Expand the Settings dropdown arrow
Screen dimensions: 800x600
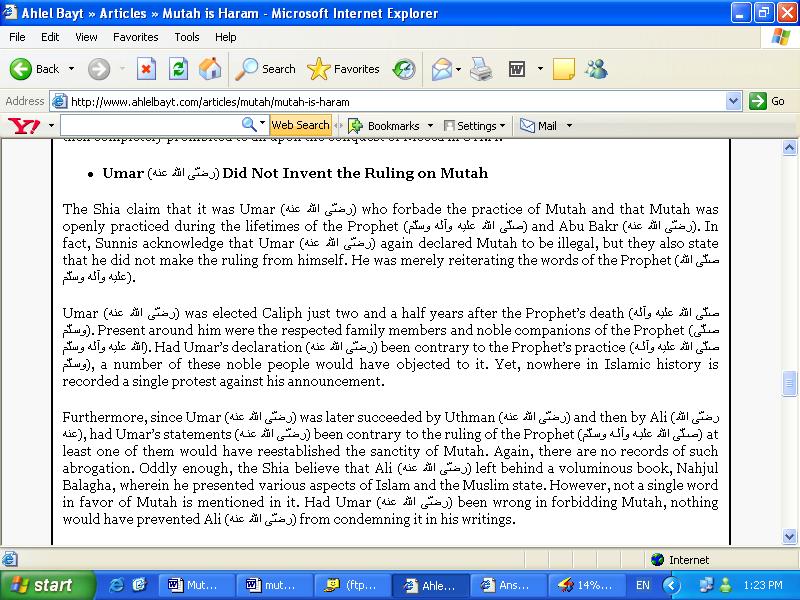[503, 126]
